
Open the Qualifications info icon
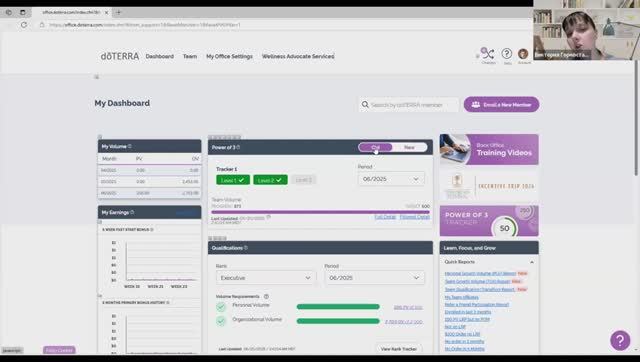click(x=246, y=248)
